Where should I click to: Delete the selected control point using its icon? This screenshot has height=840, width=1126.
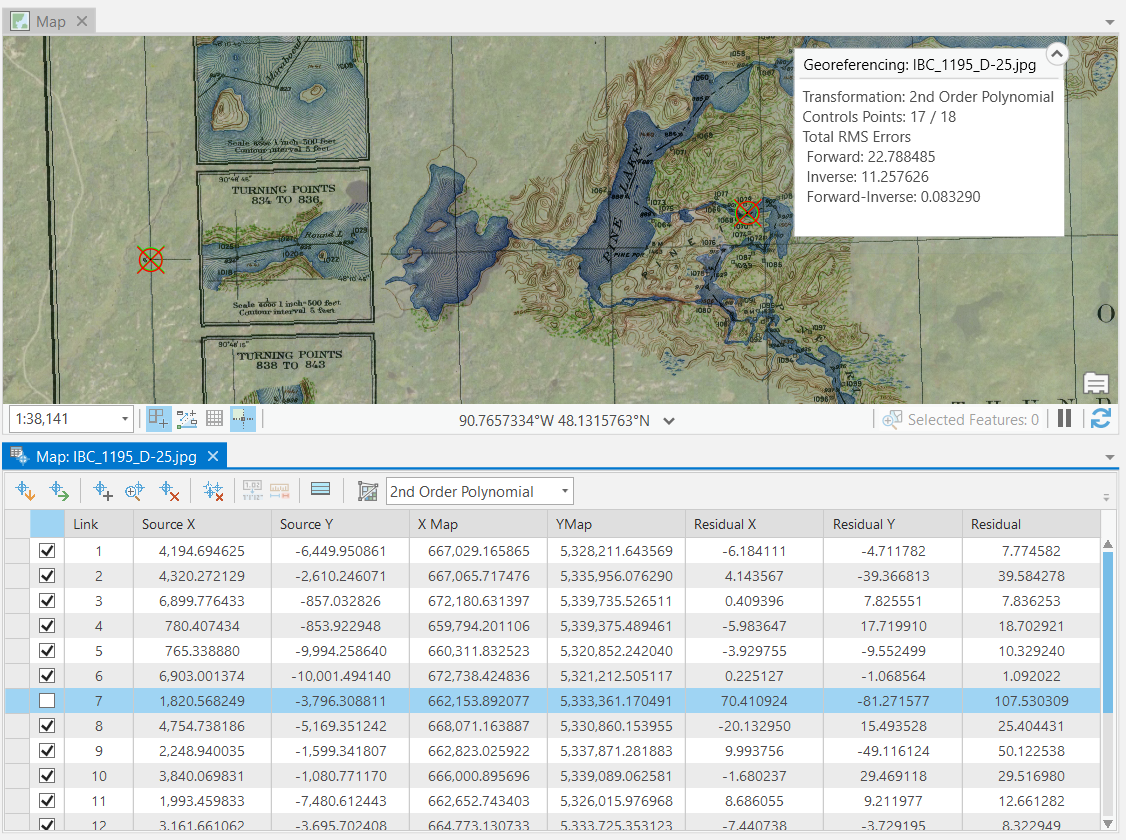(167, 490)
